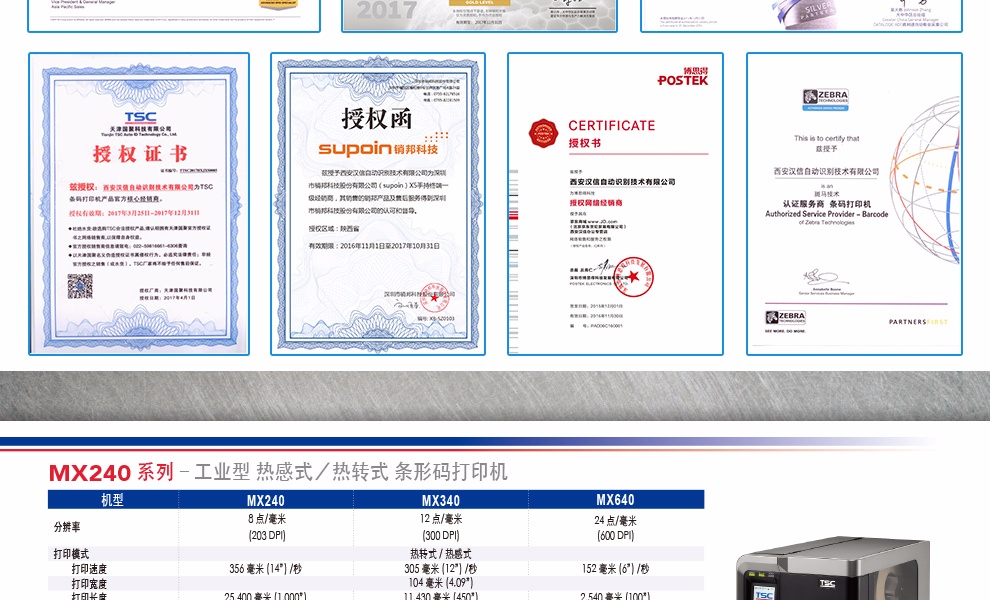Click the 有效期限 date line on the supoin certificate
Screen dimensions: 990x600
[374, 246]
